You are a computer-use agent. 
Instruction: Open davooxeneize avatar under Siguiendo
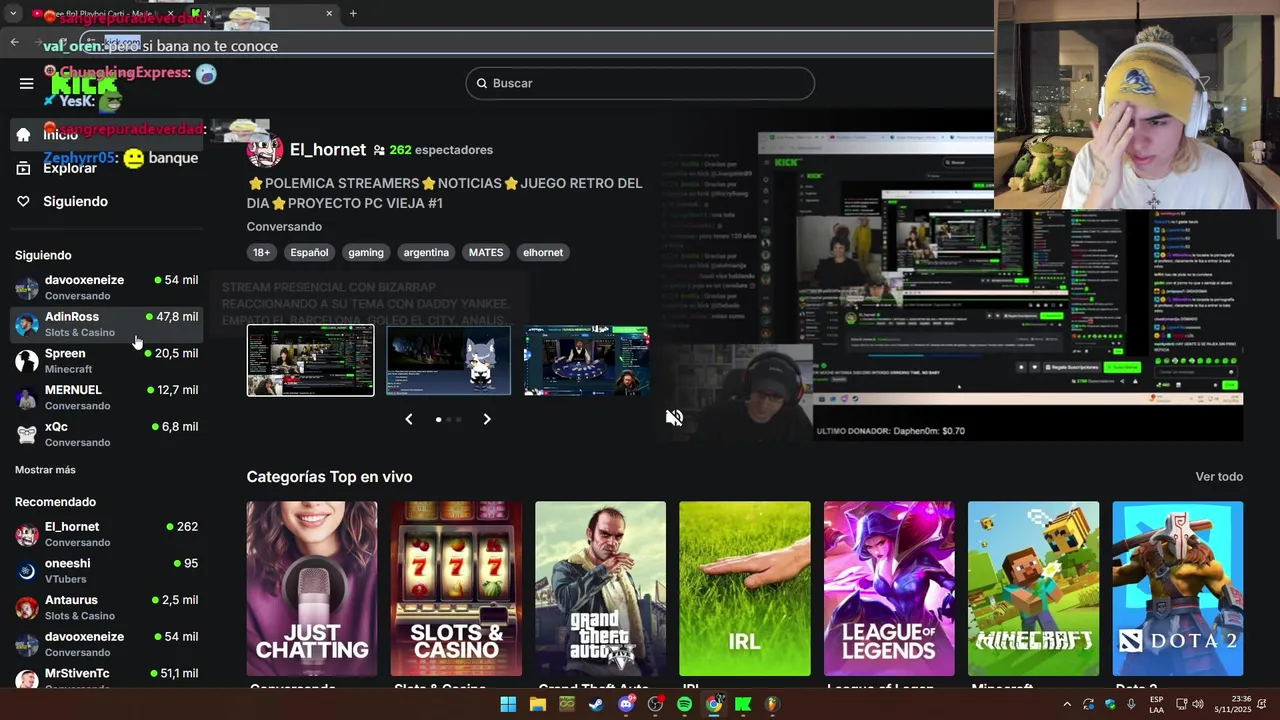[27, 288]
